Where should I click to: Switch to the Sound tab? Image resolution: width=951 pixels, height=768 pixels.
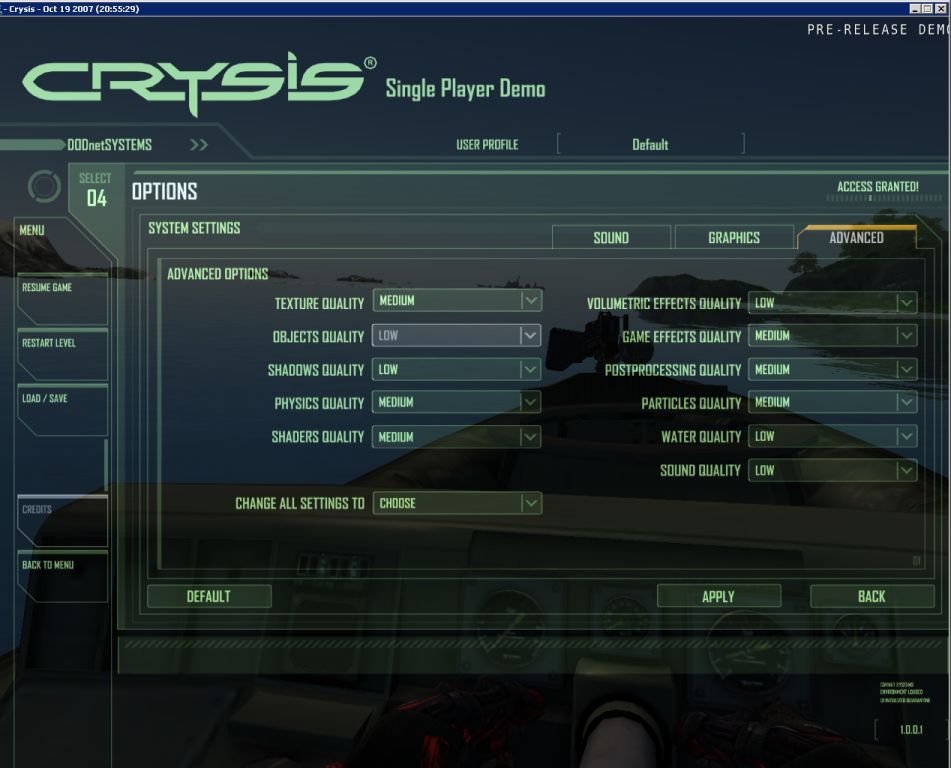[611, 237]
